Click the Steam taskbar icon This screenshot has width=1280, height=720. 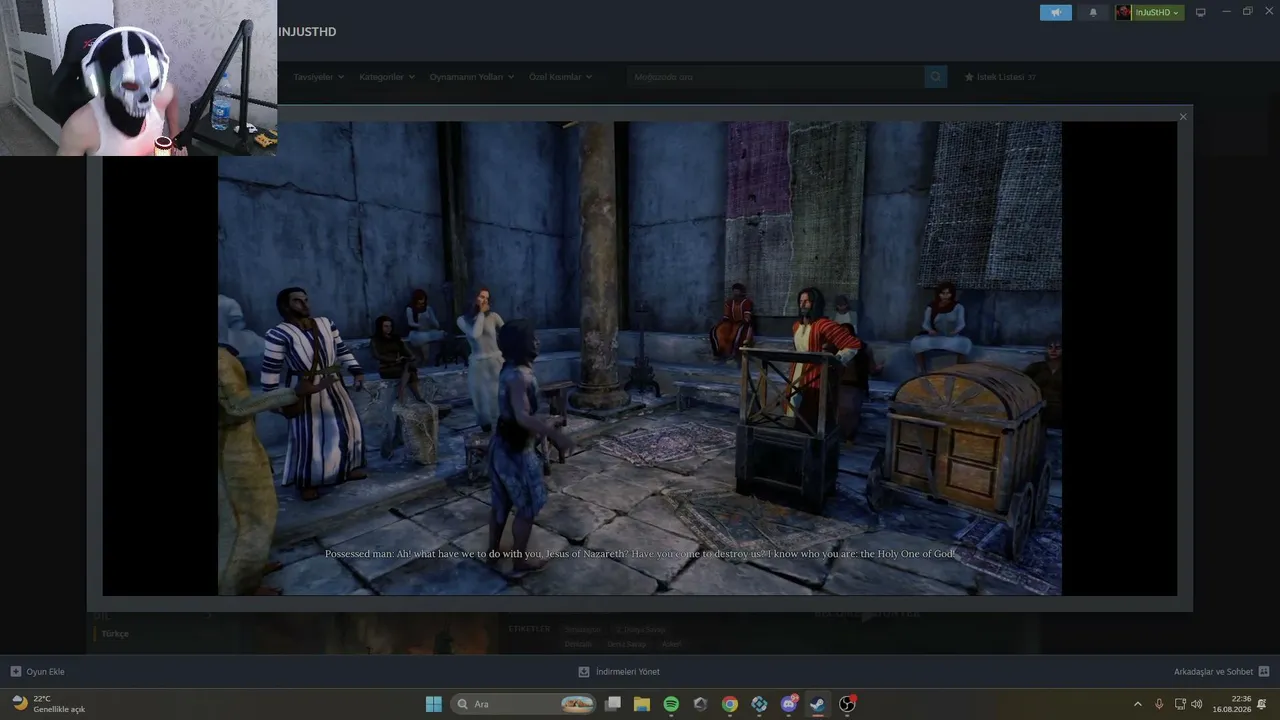(818, 704)
